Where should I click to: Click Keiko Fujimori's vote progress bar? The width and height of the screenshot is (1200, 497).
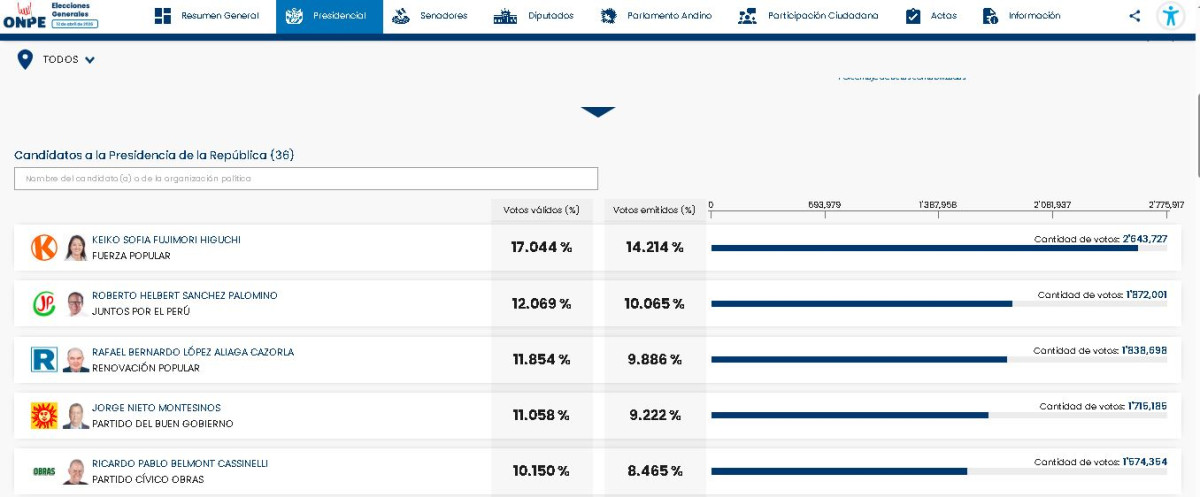924,248
